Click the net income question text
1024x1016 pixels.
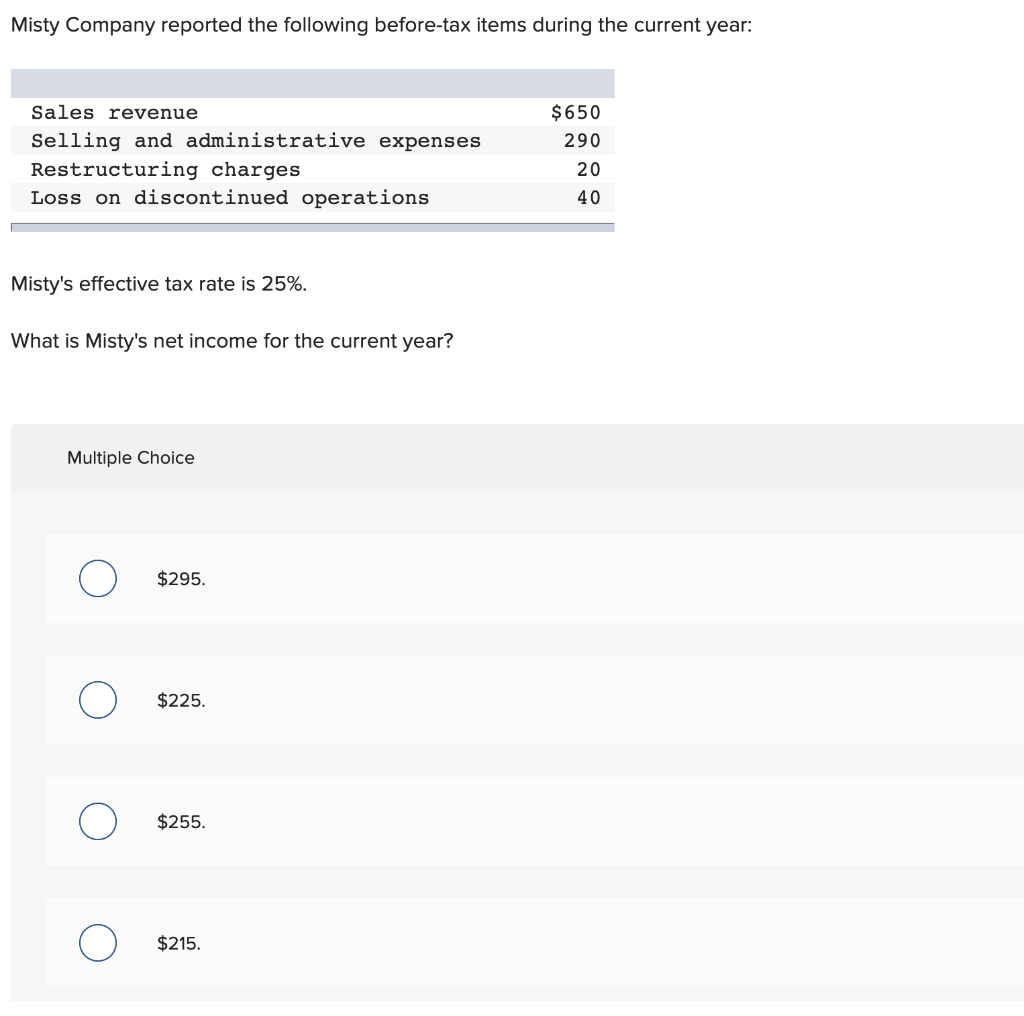232,341
